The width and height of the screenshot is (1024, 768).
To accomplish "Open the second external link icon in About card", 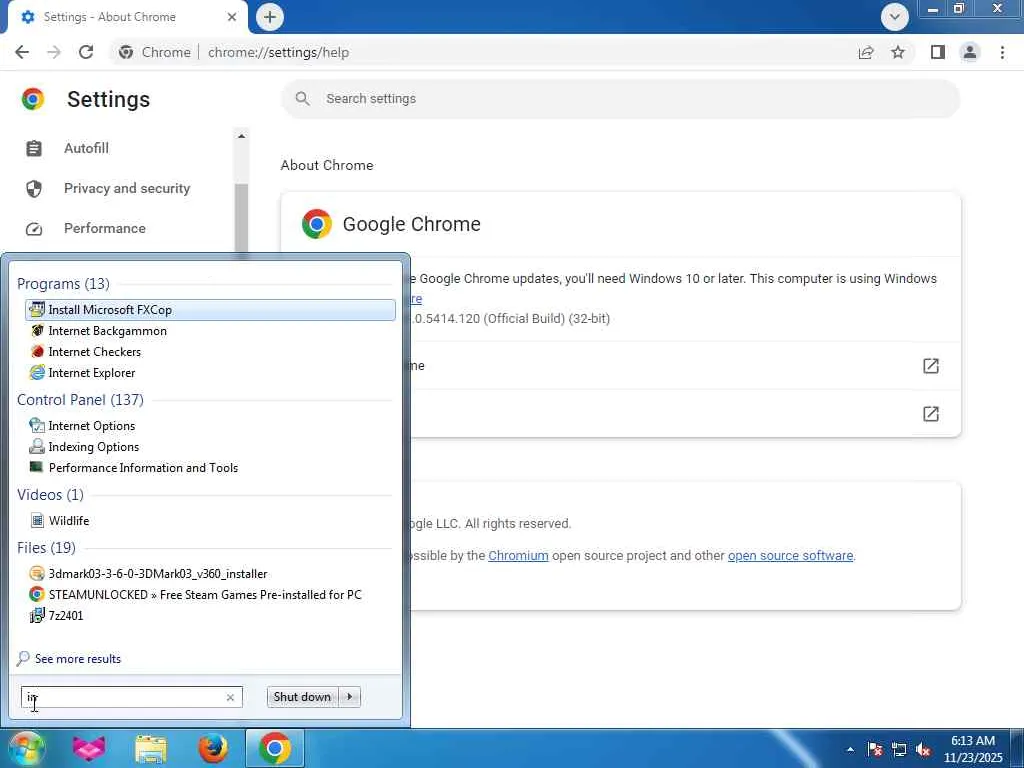I will pos(931,413).
